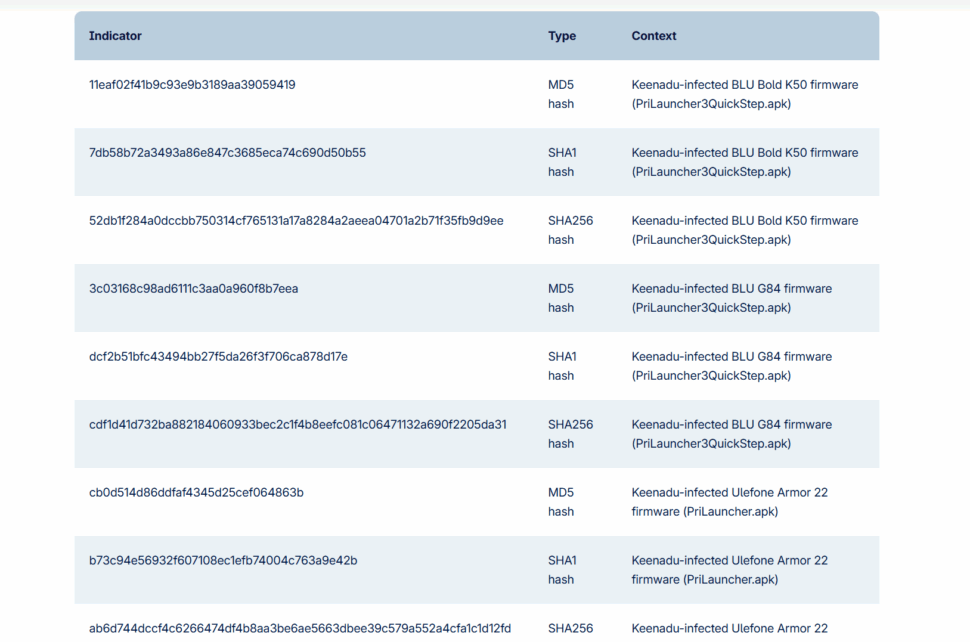Open SHA1 hash b73c94e56932f607108ec1efb74004c763a9e42b
The width and height of the screenshot is (970, 642).
pyautogui.click(x=222, y=560)
